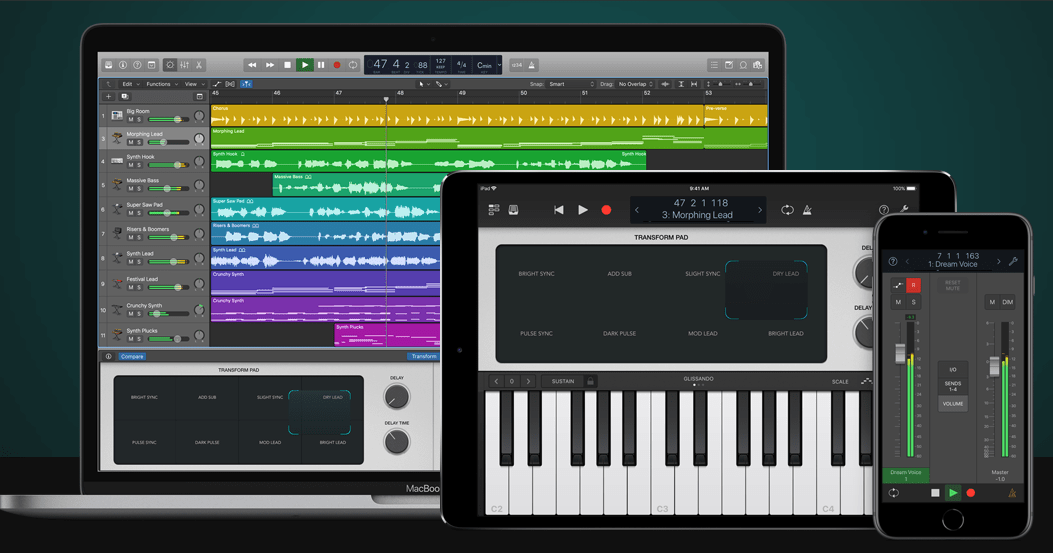This screenshot has width=1053, height=553.
Task: Adjust the Festival Lead volume slider
Action: [x=169, y=288]
